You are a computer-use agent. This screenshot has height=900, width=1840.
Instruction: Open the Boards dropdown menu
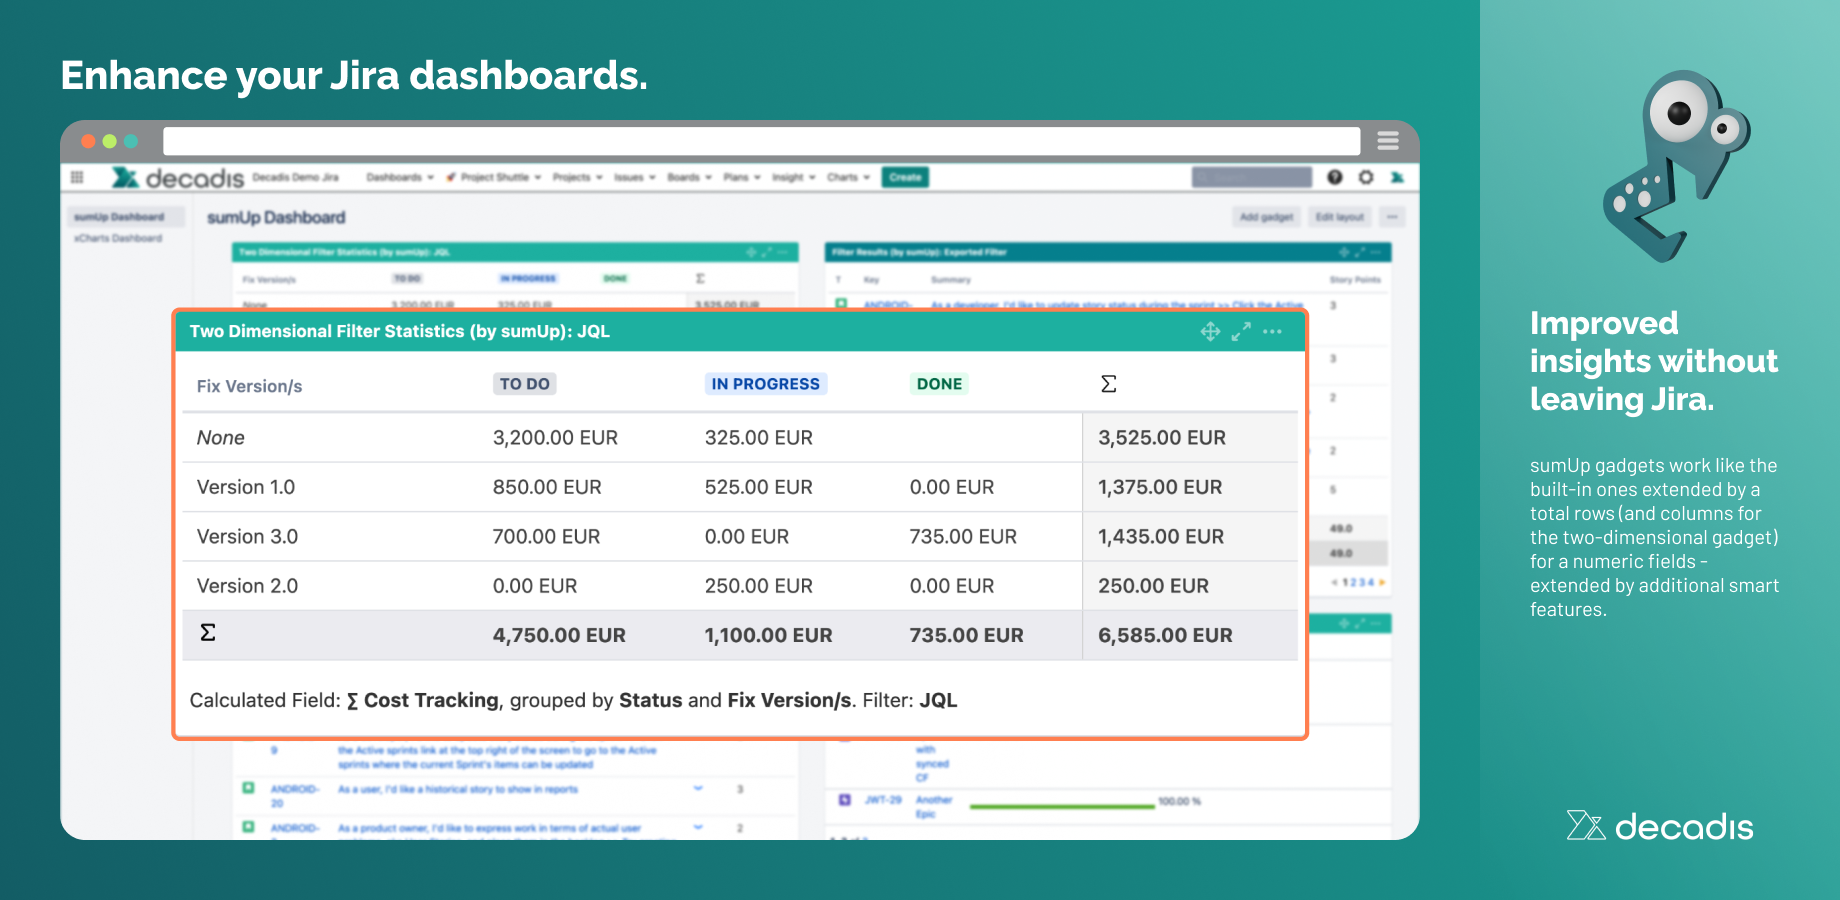click(x=690, y=177)
